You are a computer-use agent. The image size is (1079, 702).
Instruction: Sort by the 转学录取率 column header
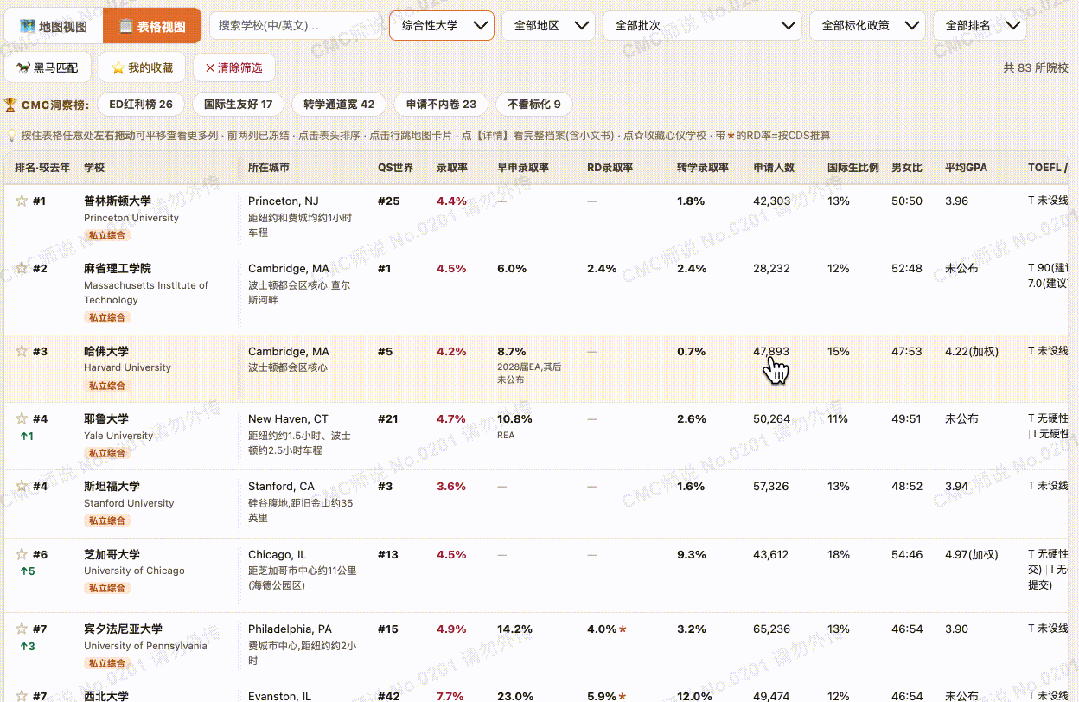(x=703, y=167)
